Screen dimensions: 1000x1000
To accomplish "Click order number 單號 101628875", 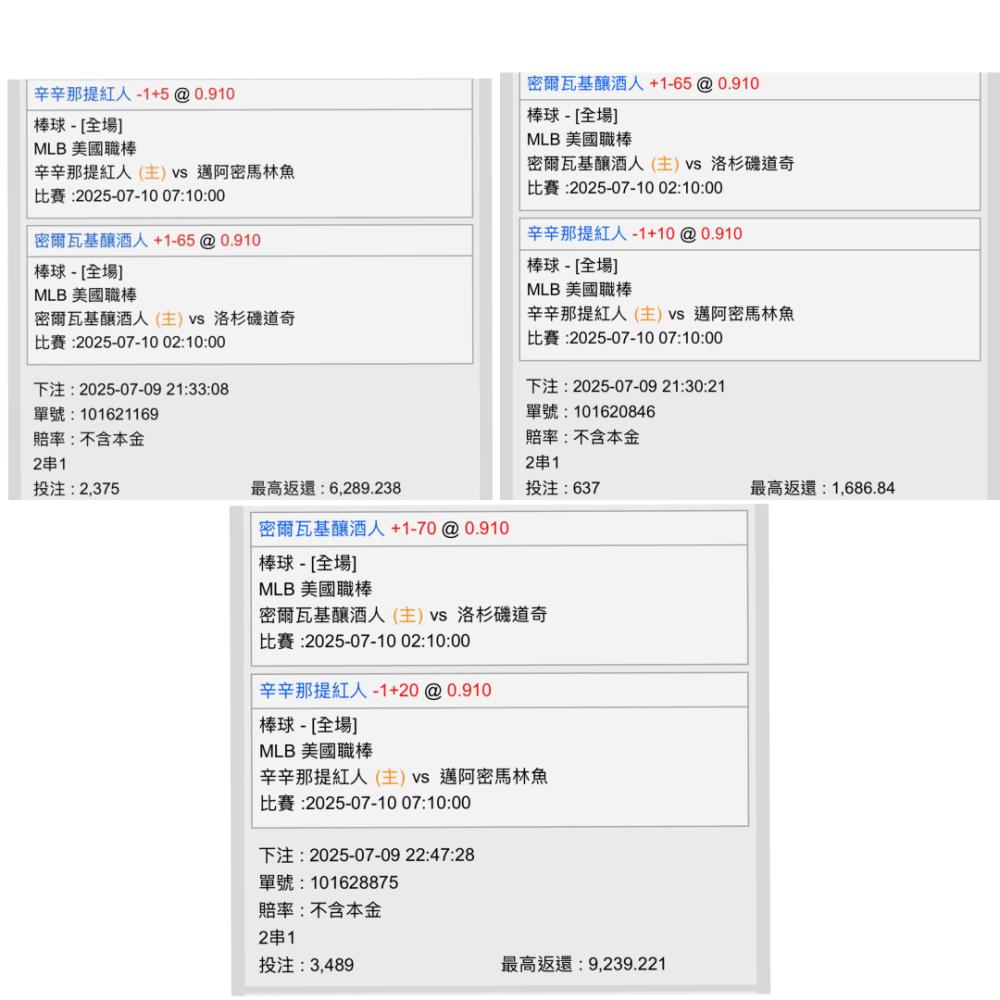I will (328, 883).
